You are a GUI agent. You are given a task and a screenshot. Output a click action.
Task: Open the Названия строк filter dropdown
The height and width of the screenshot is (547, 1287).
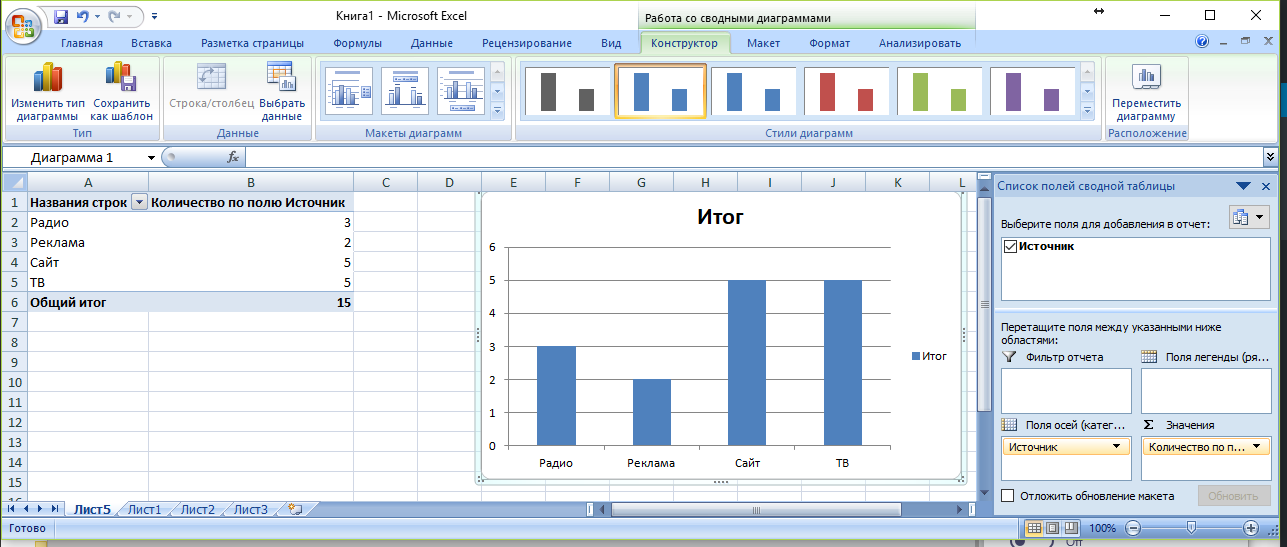139,202
